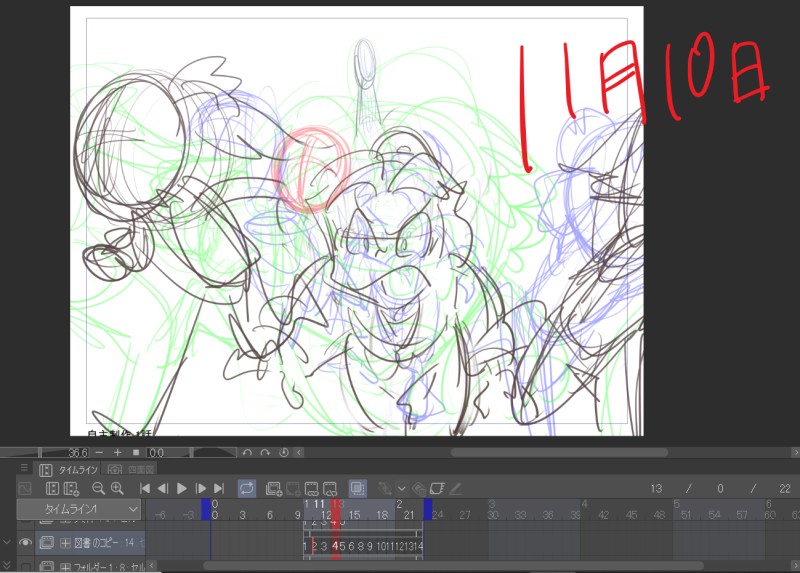Toggle the onion skin button
Viewport: 800px width, 573px height.
[358, 489]
